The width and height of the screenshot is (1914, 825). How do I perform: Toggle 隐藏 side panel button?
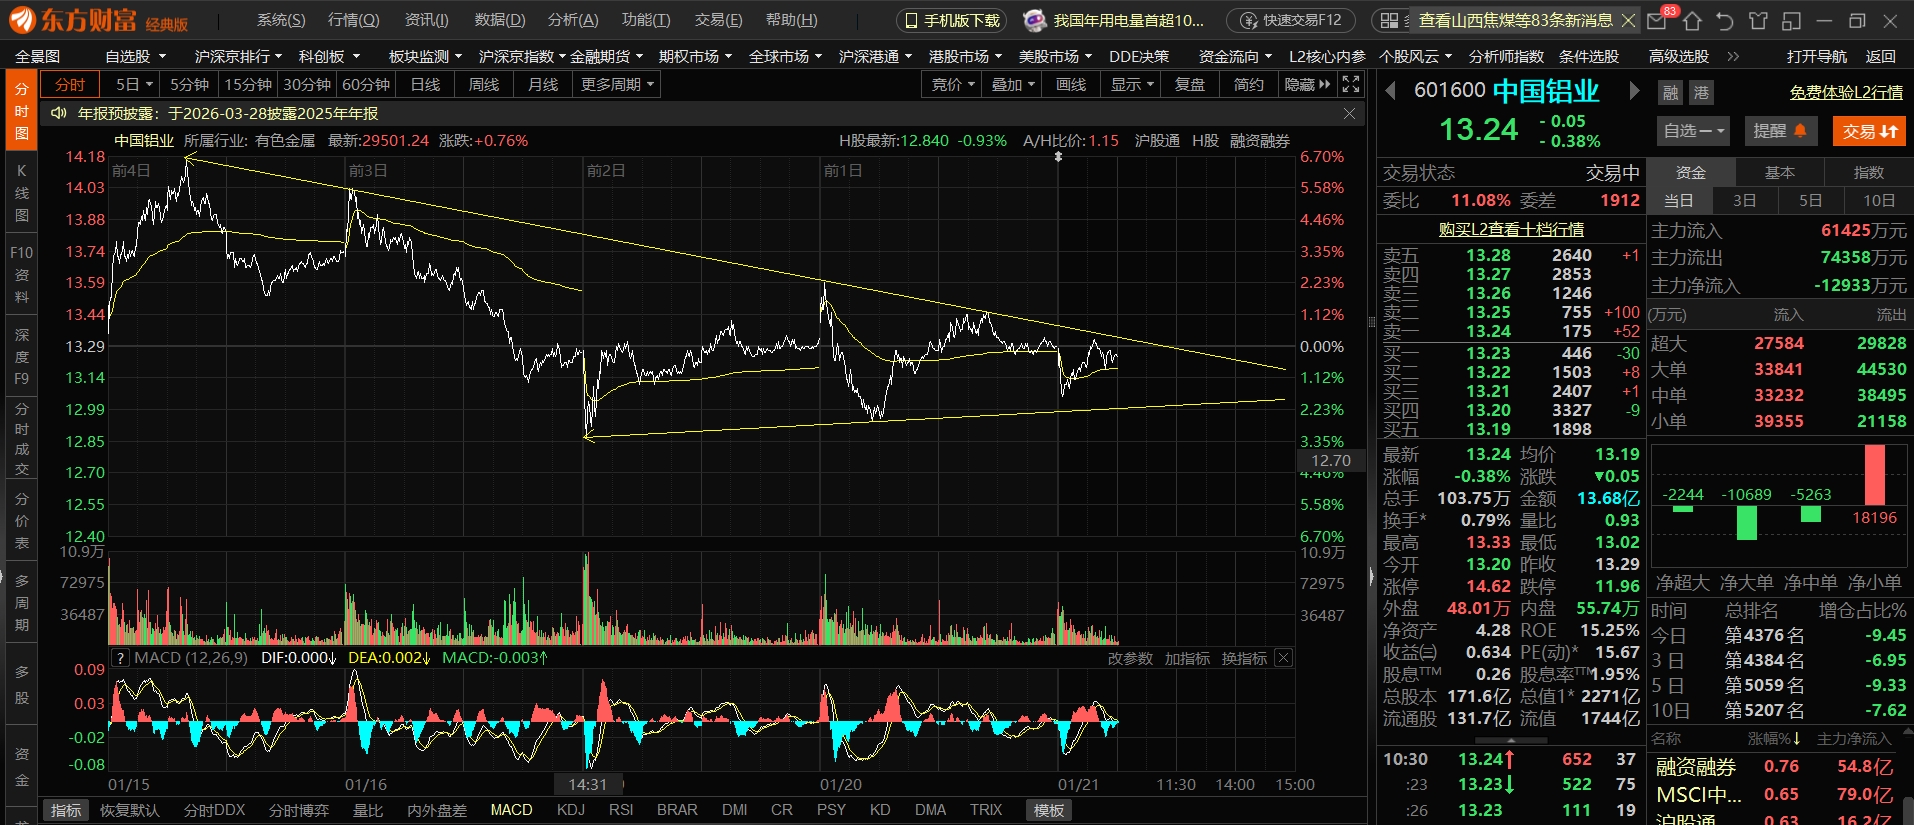tap(1307, 85)
